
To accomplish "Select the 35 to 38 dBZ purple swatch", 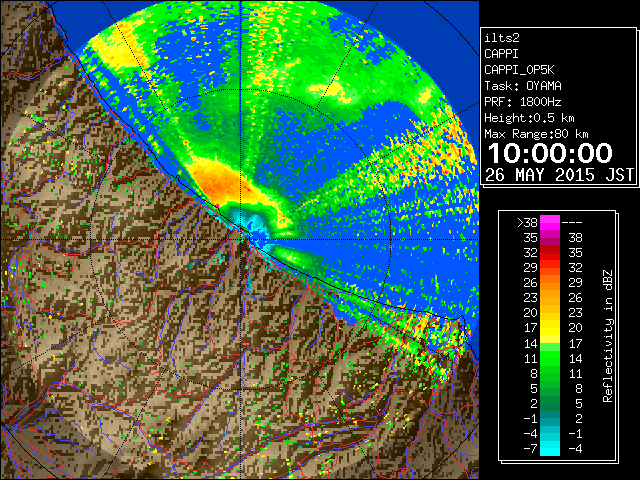I will [550, 238].
